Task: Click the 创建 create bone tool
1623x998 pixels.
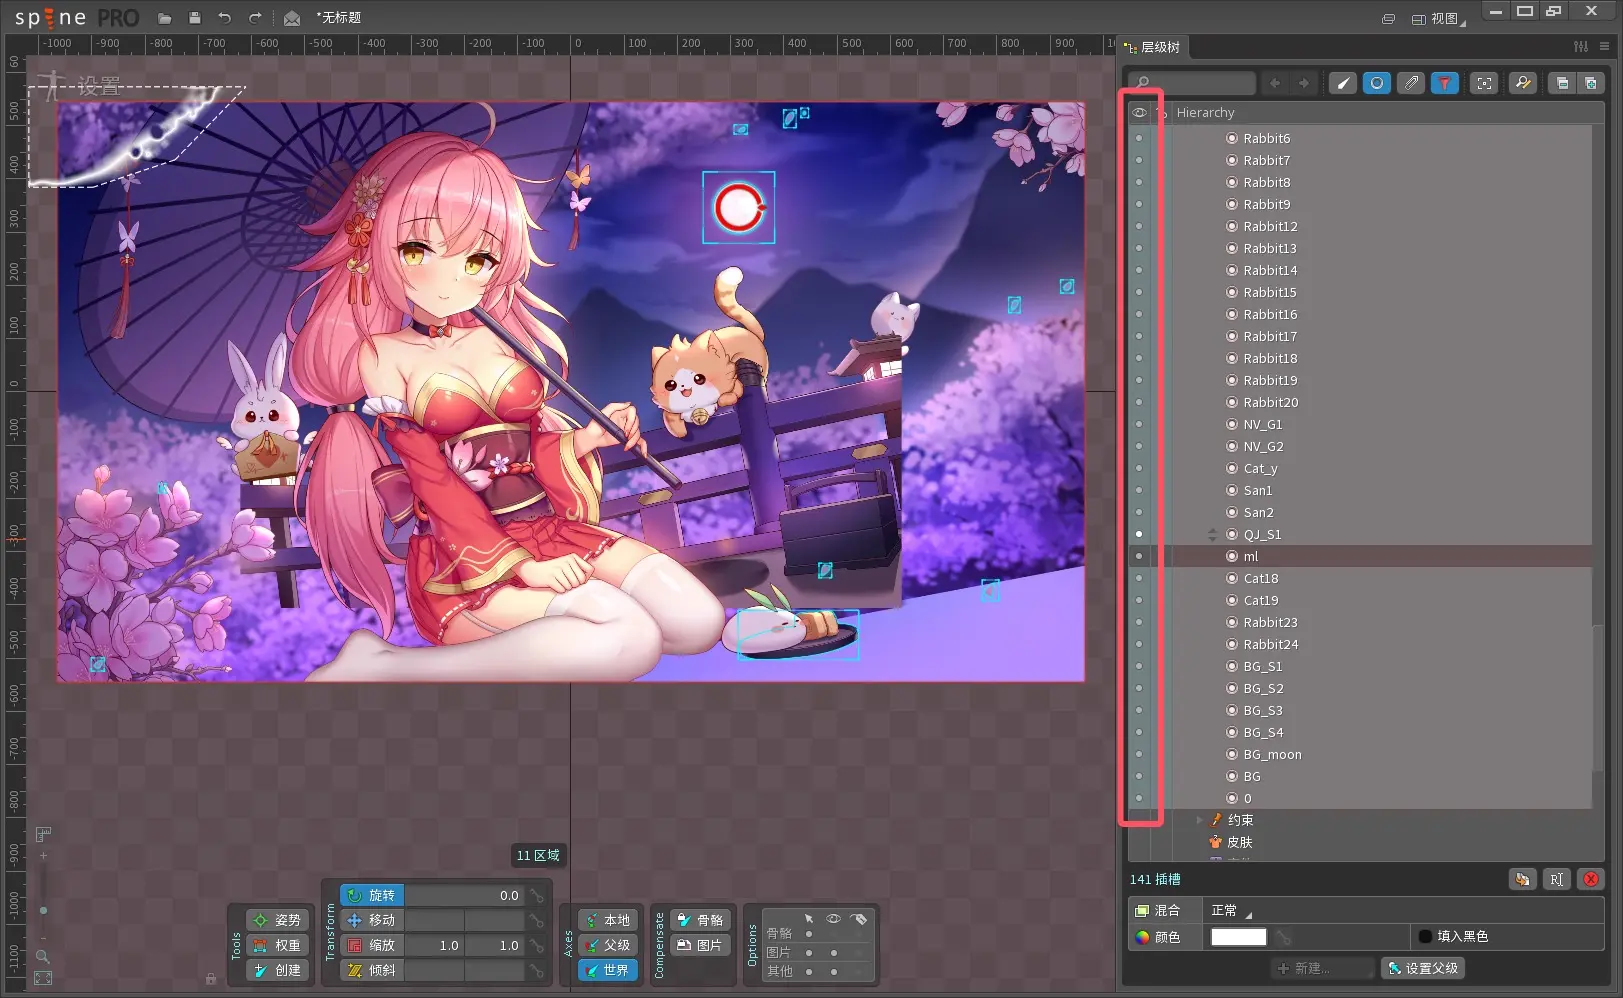Action: (277, 970)
